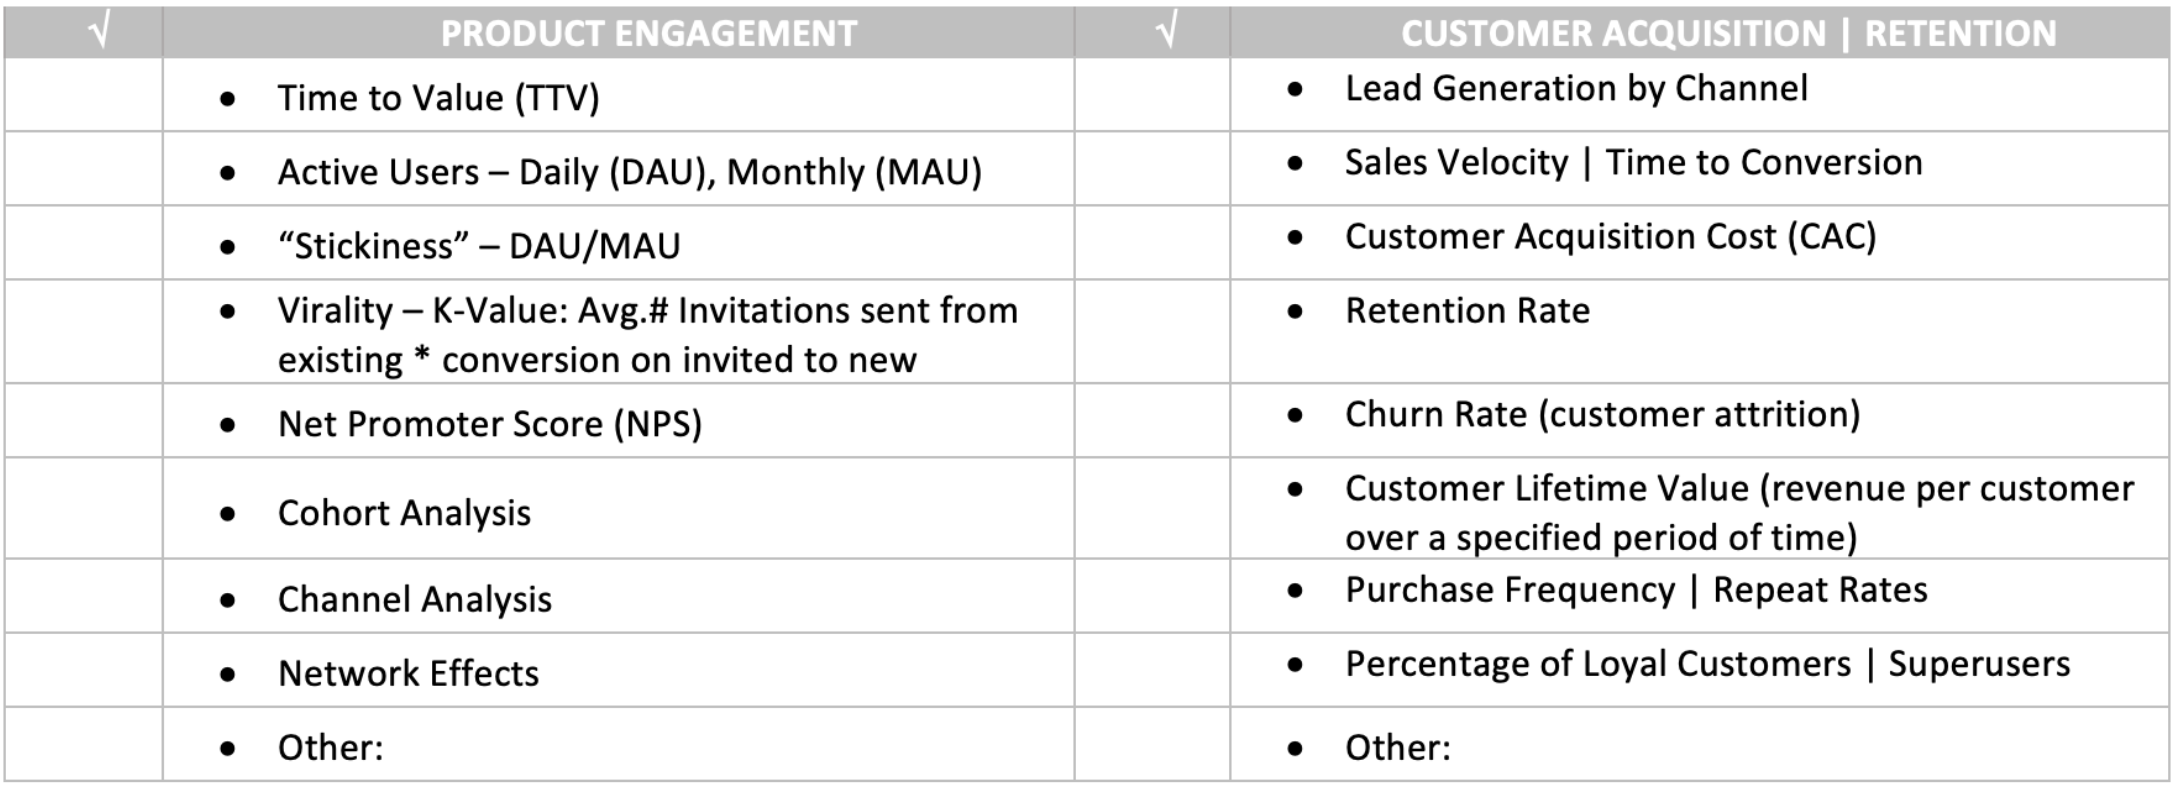This screenshot has width=2176, height=786.
Task: Click the checkmark symbol left of Product Engagement header
Action: click(x=98, y=33)
